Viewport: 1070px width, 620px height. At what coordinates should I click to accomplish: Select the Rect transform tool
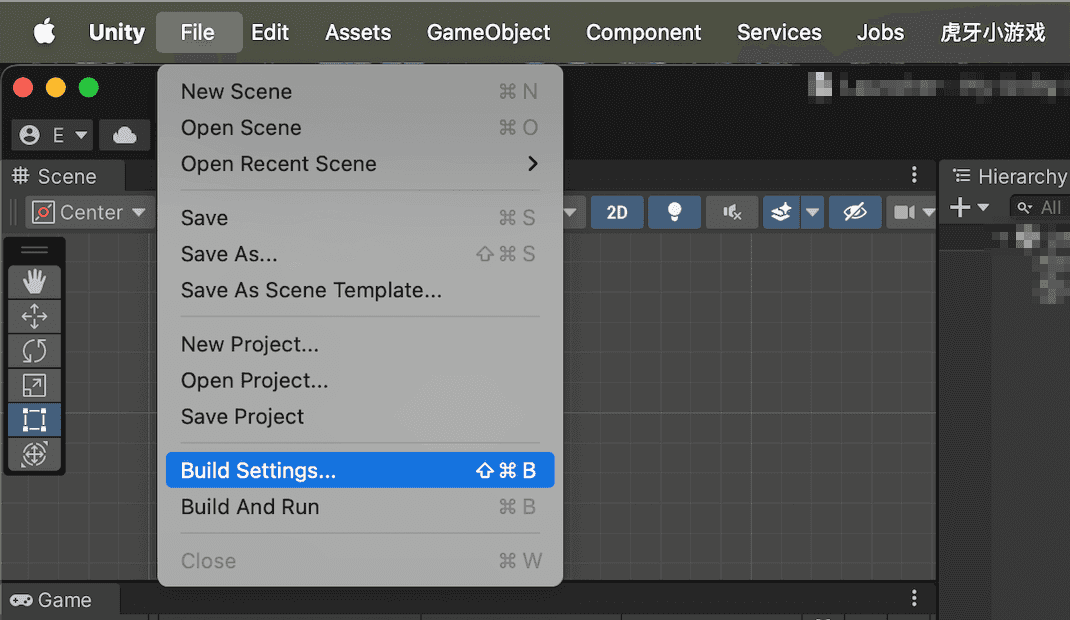[x=34, y=420]
